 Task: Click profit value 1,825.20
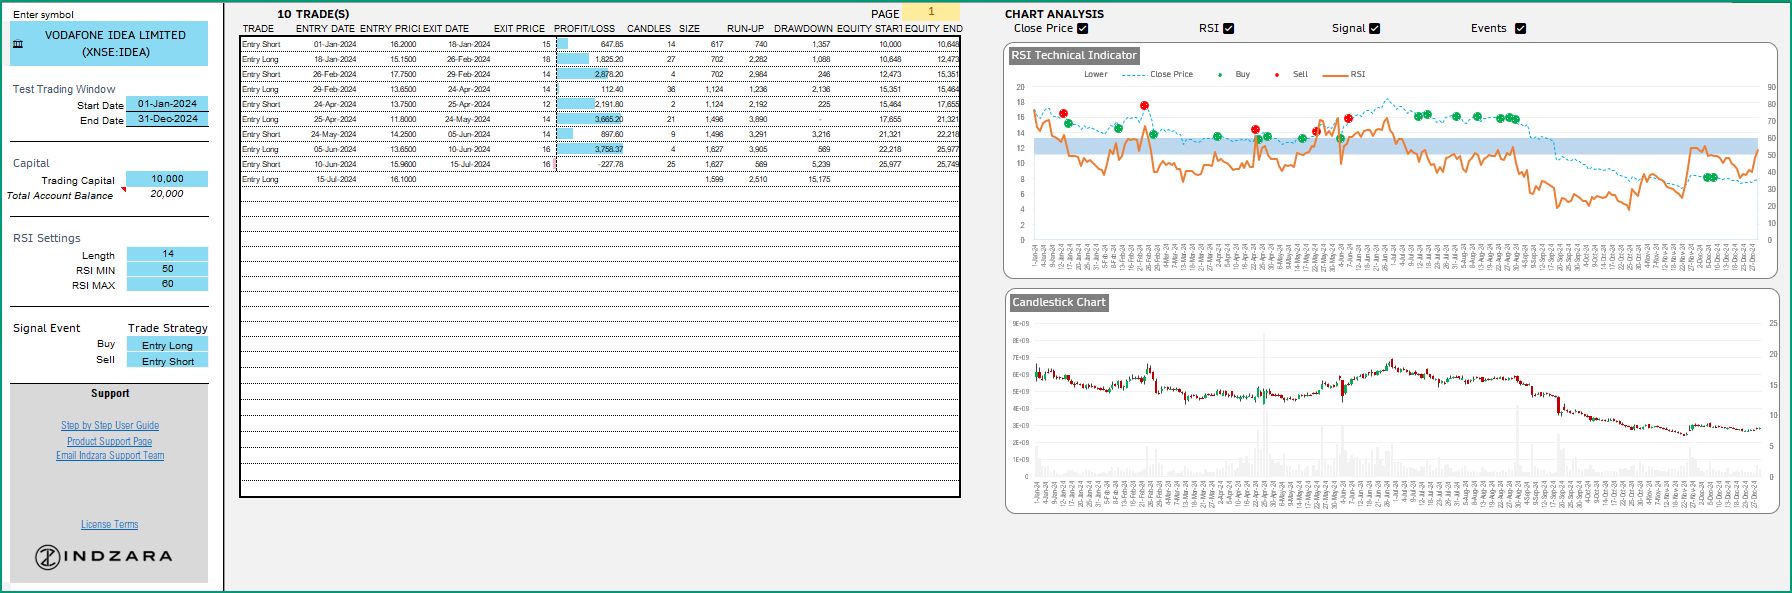coord(609,59)
